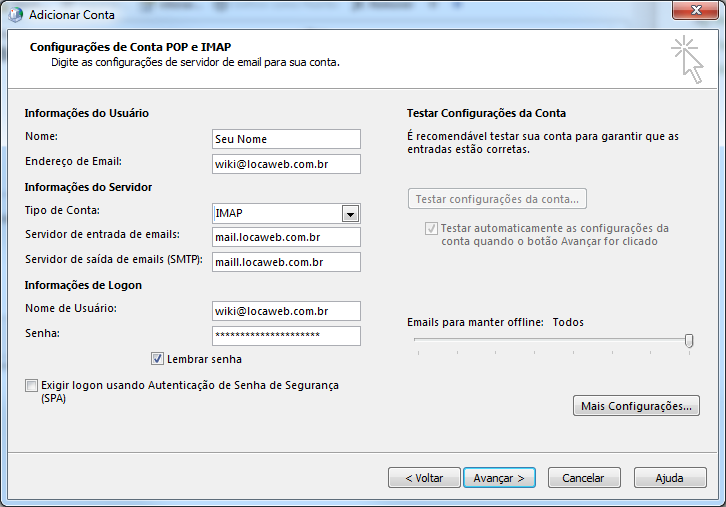Screen dimensions: 726x507
Task: Click the Nome field containing Seu Nome
Action: click(x=286, y=139)
